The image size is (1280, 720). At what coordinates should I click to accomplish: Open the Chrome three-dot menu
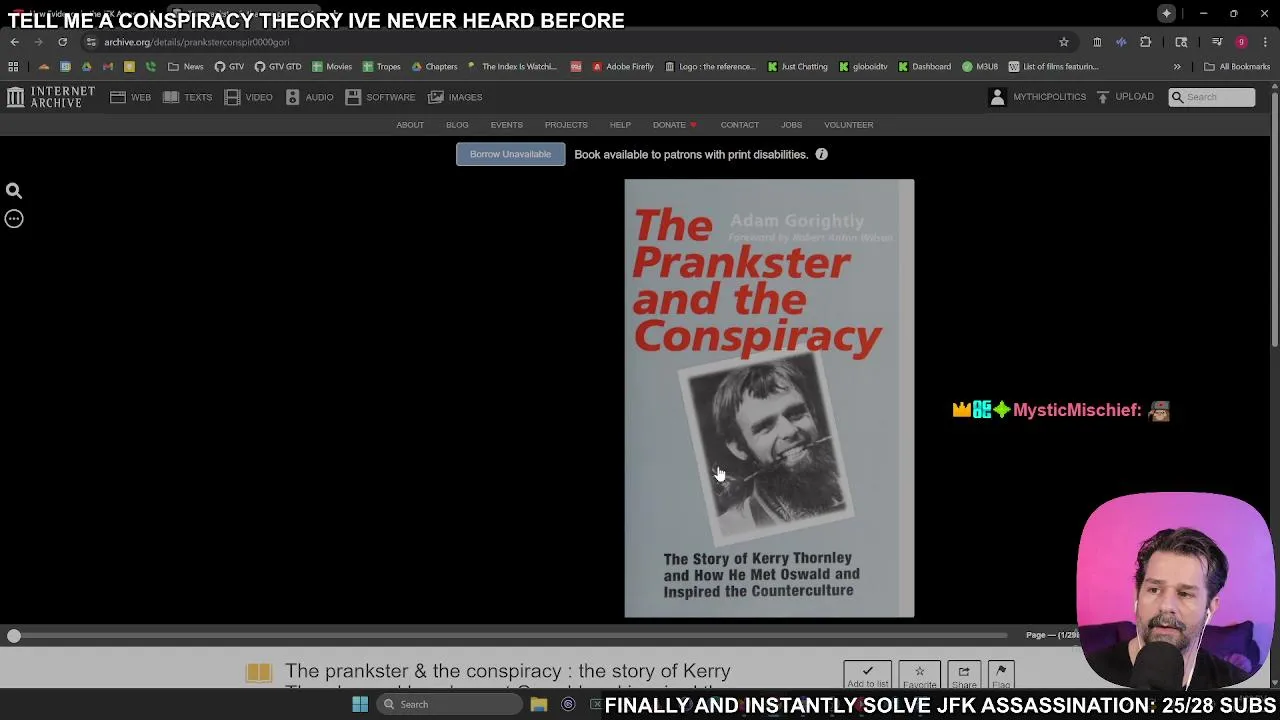tap(1265, 42)
